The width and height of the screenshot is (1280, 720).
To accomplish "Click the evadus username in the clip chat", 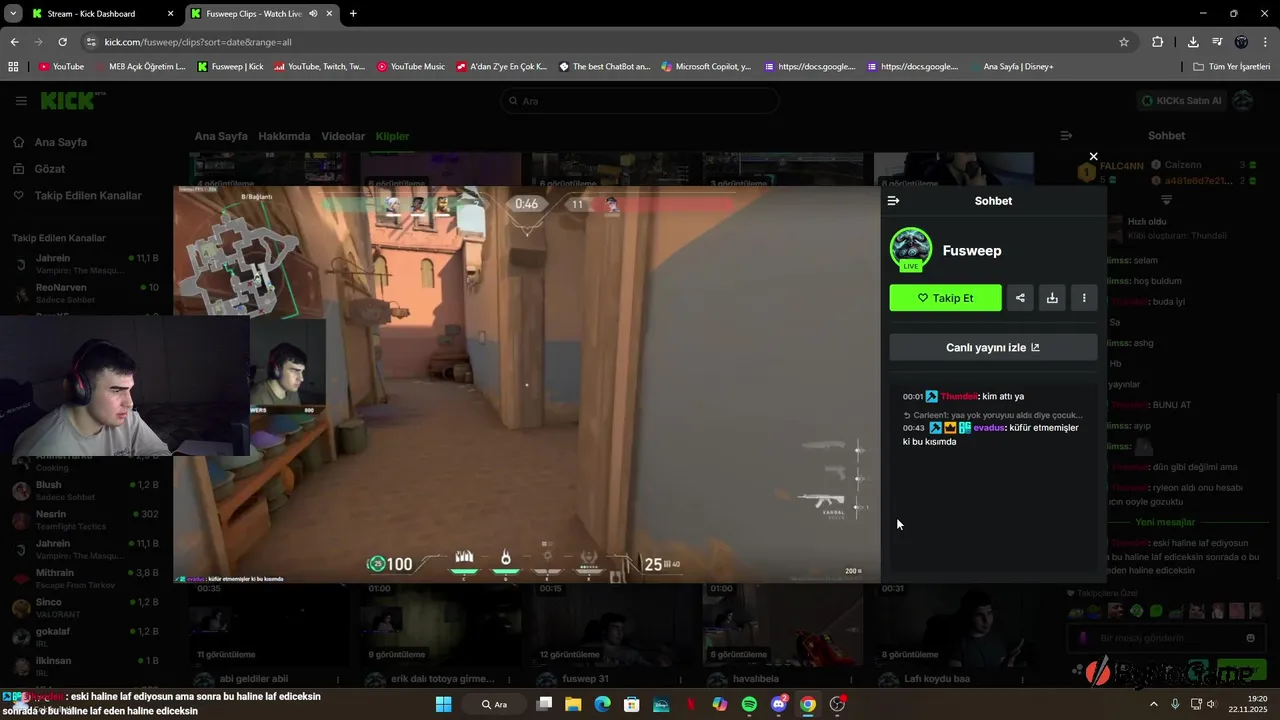I will tap(989, 428).
